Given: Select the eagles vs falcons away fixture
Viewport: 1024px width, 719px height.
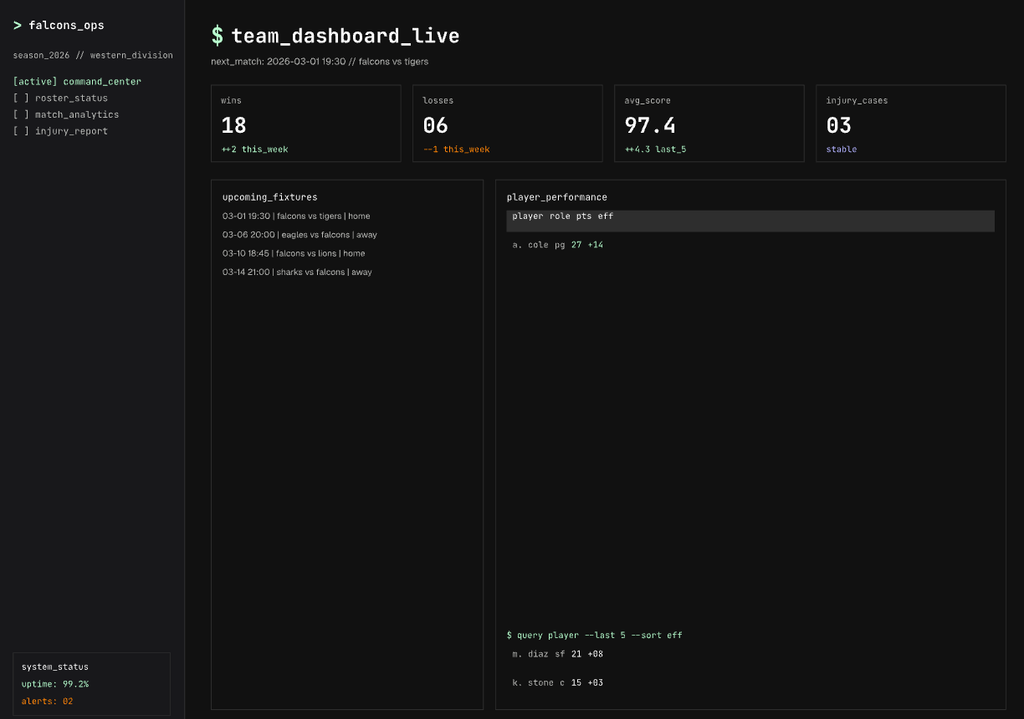Looking at the screenshot, I should click(300, 235).
